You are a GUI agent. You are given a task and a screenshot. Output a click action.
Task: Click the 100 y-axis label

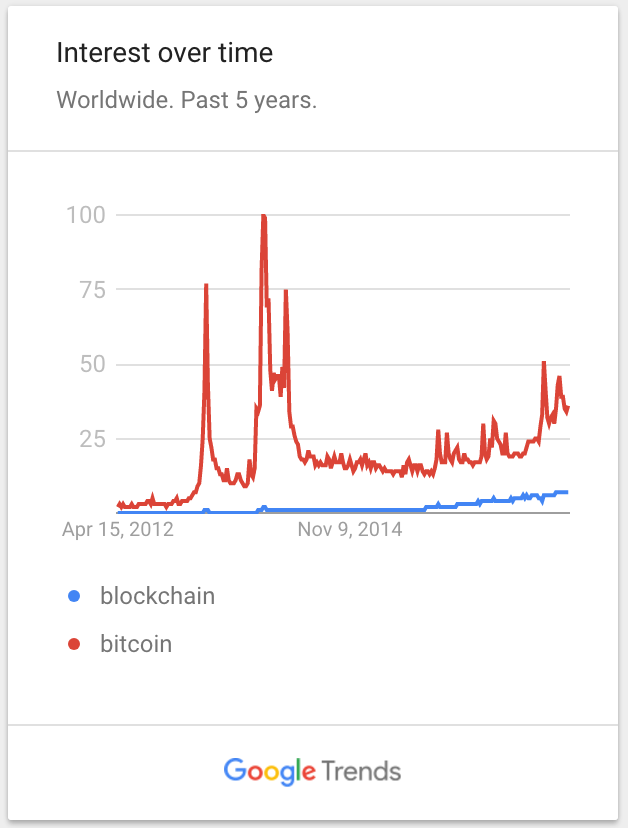pyautogui.click(x=86, y=215)
